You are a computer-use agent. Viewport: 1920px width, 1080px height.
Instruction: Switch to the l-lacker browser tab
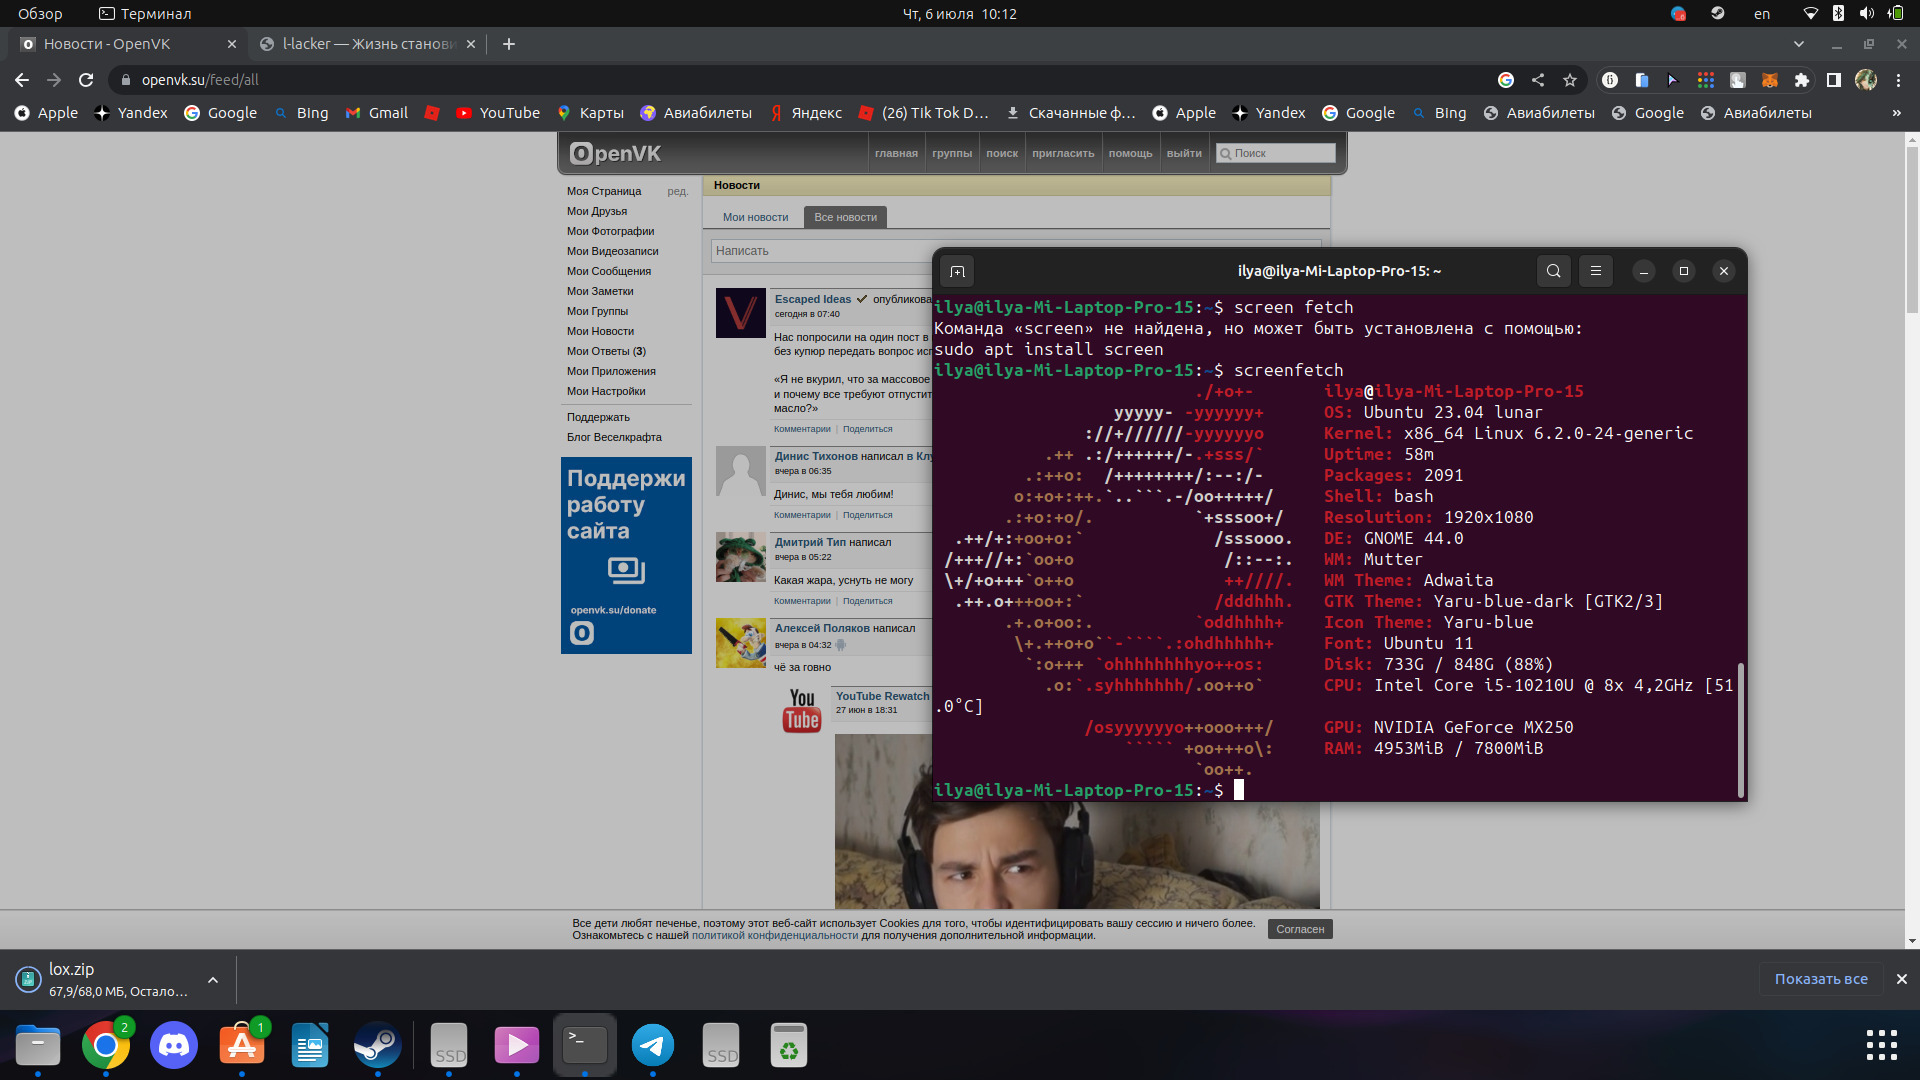[x=368, y=44]
